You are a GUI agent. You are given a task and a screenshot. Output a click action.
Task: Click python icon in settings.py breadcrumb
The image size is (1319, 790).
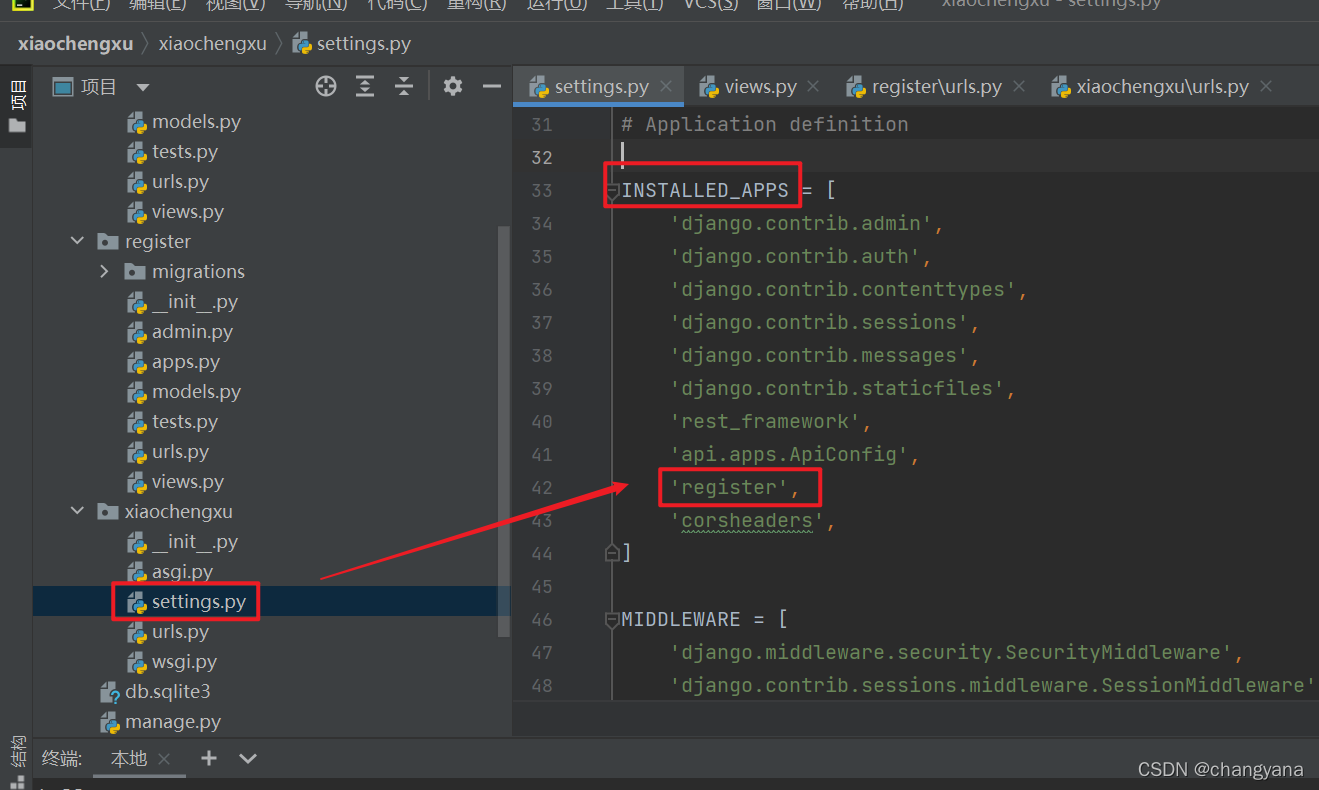tap(301, 43)
